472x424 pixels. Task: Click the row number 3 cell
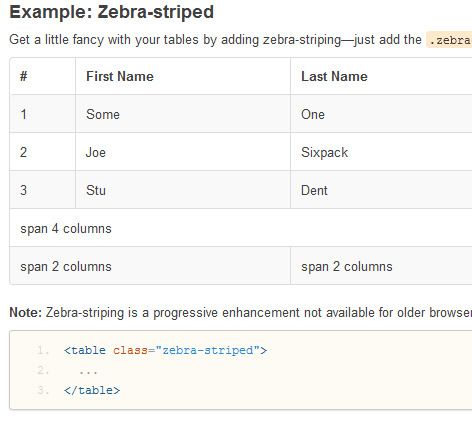43,190
